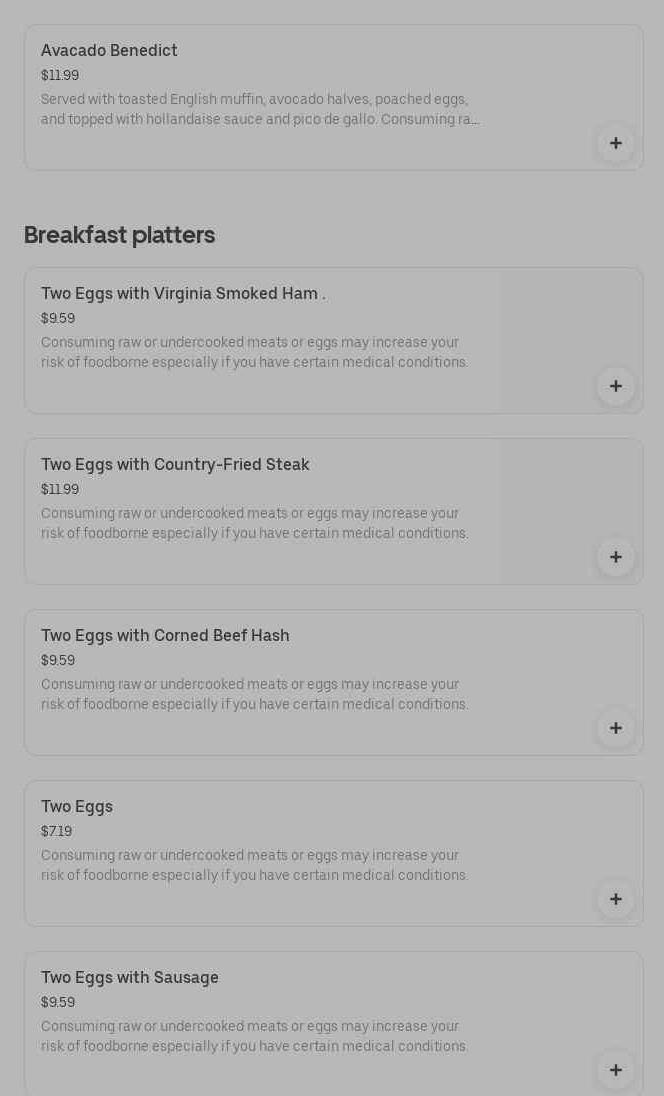Click plus icon for Two Eggs with Virginia Smoked Ham
This screenshot has width=664, height=1096.
click(x=615, y=386)
